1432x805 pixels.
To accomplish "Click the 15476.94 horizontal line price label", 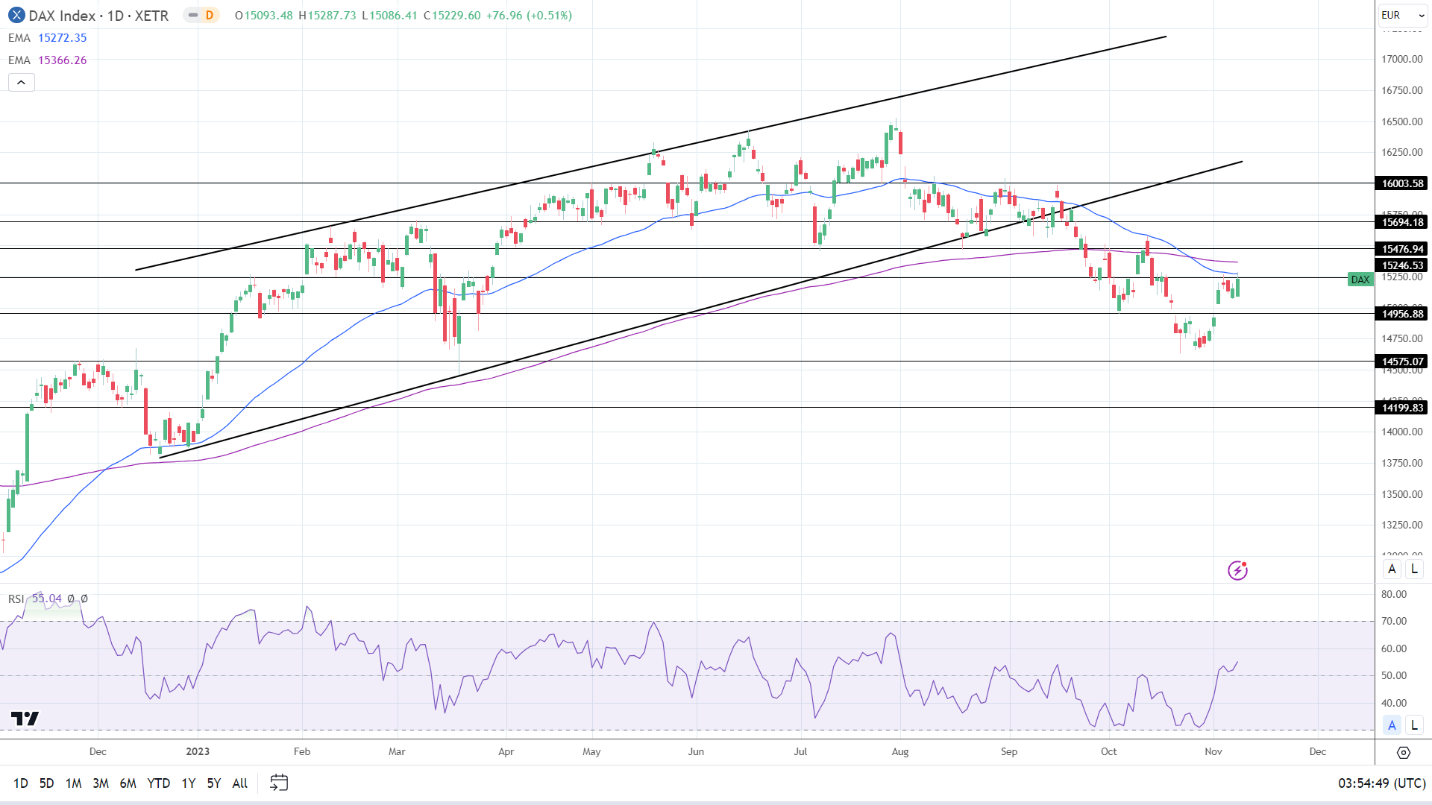I will pos(1402,248).
